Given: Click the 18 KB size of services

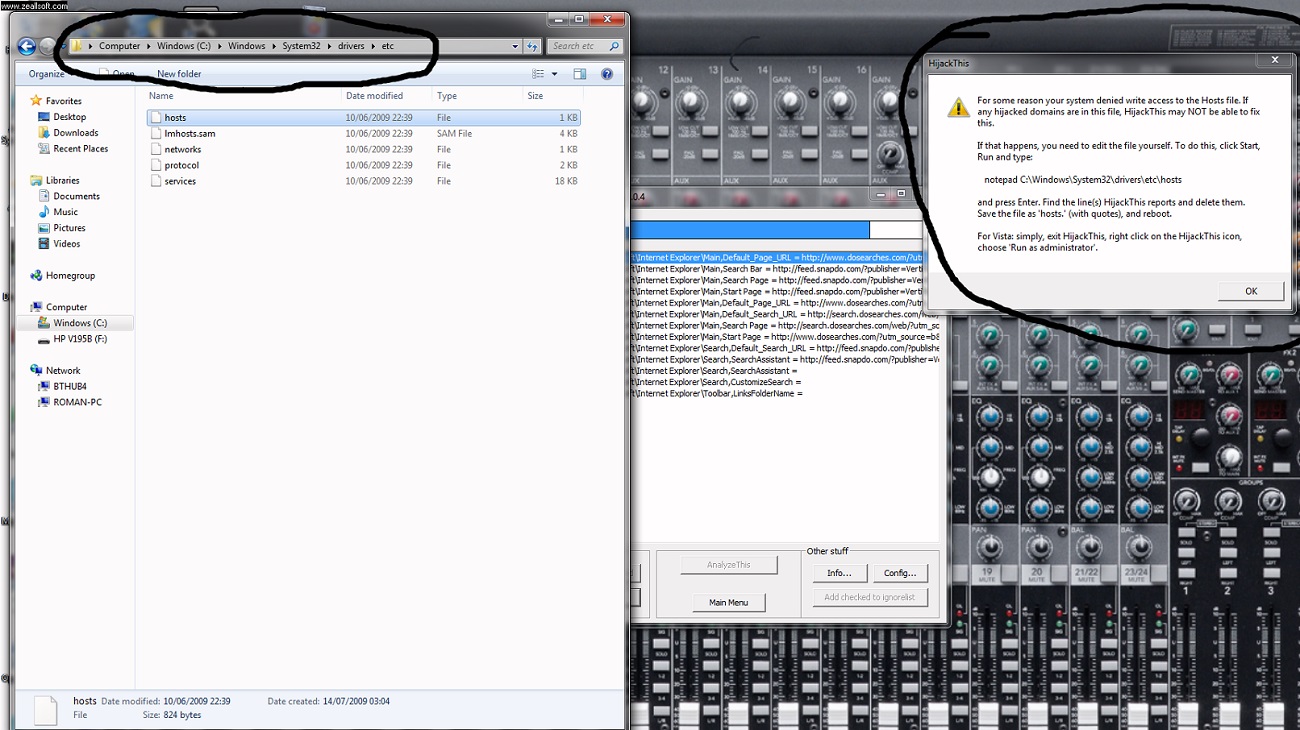Looking at the screenshot, I should click(567, 181).
